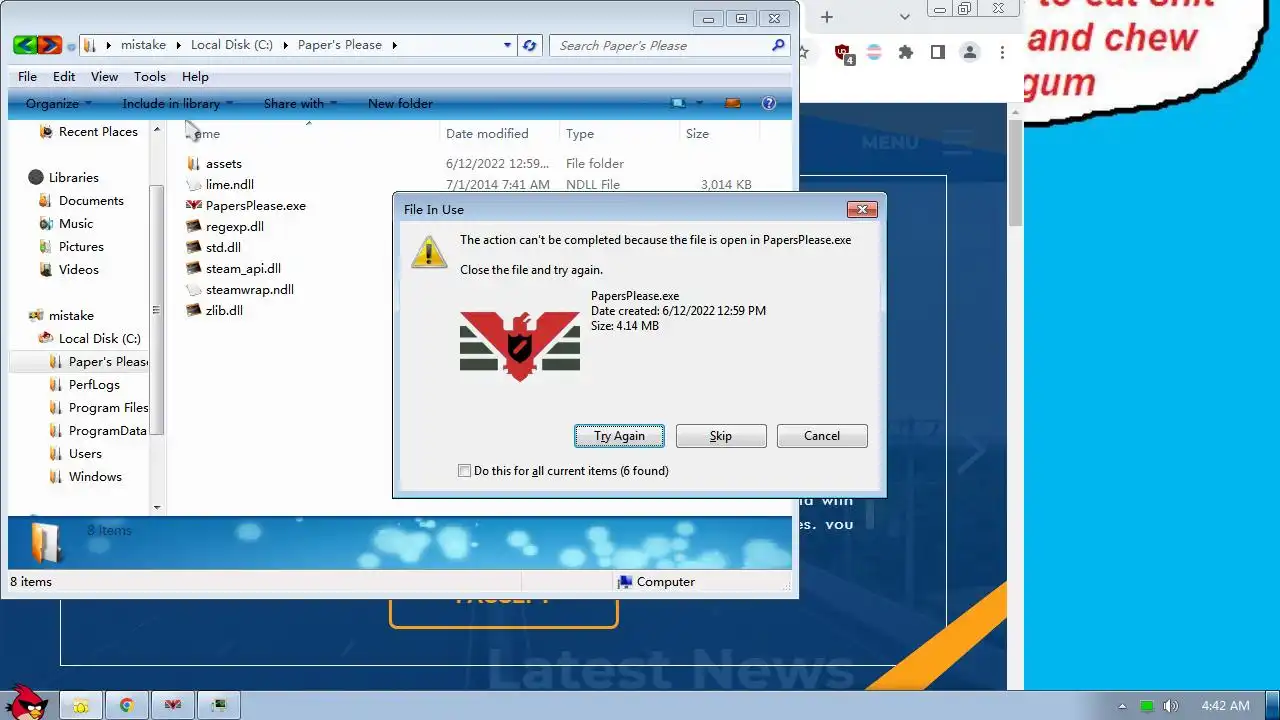Click the Papers Please taskbar icon

click(173, 705)
